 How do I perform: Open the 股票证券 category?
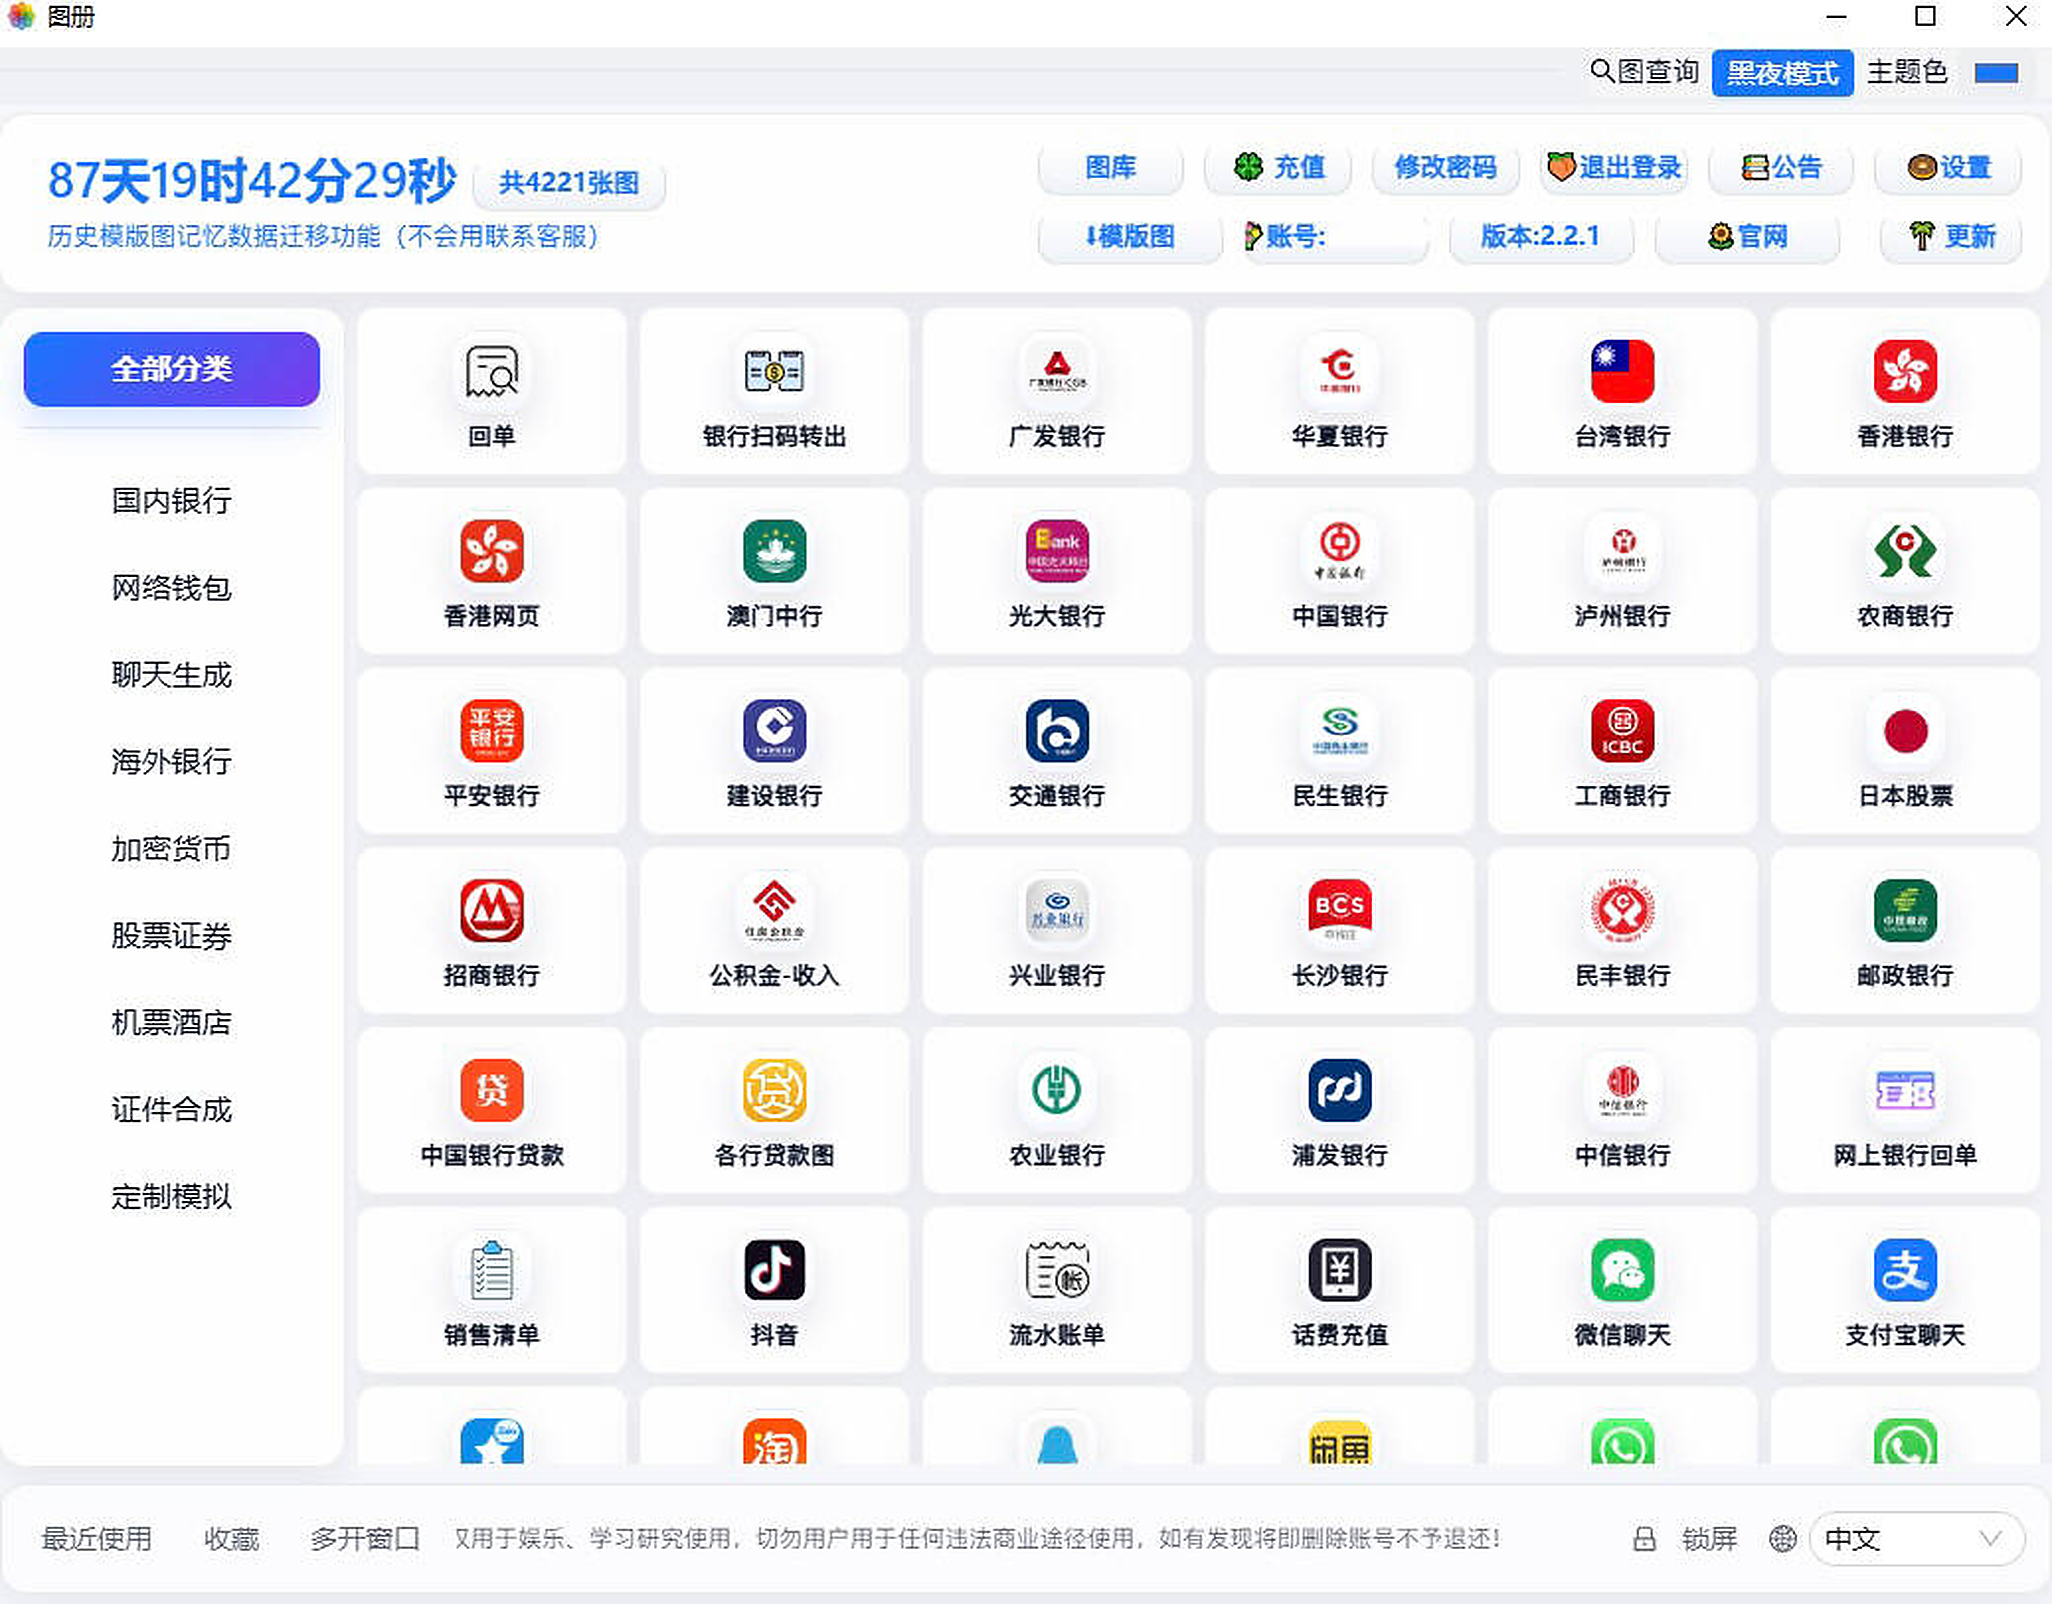pos(172,935)
